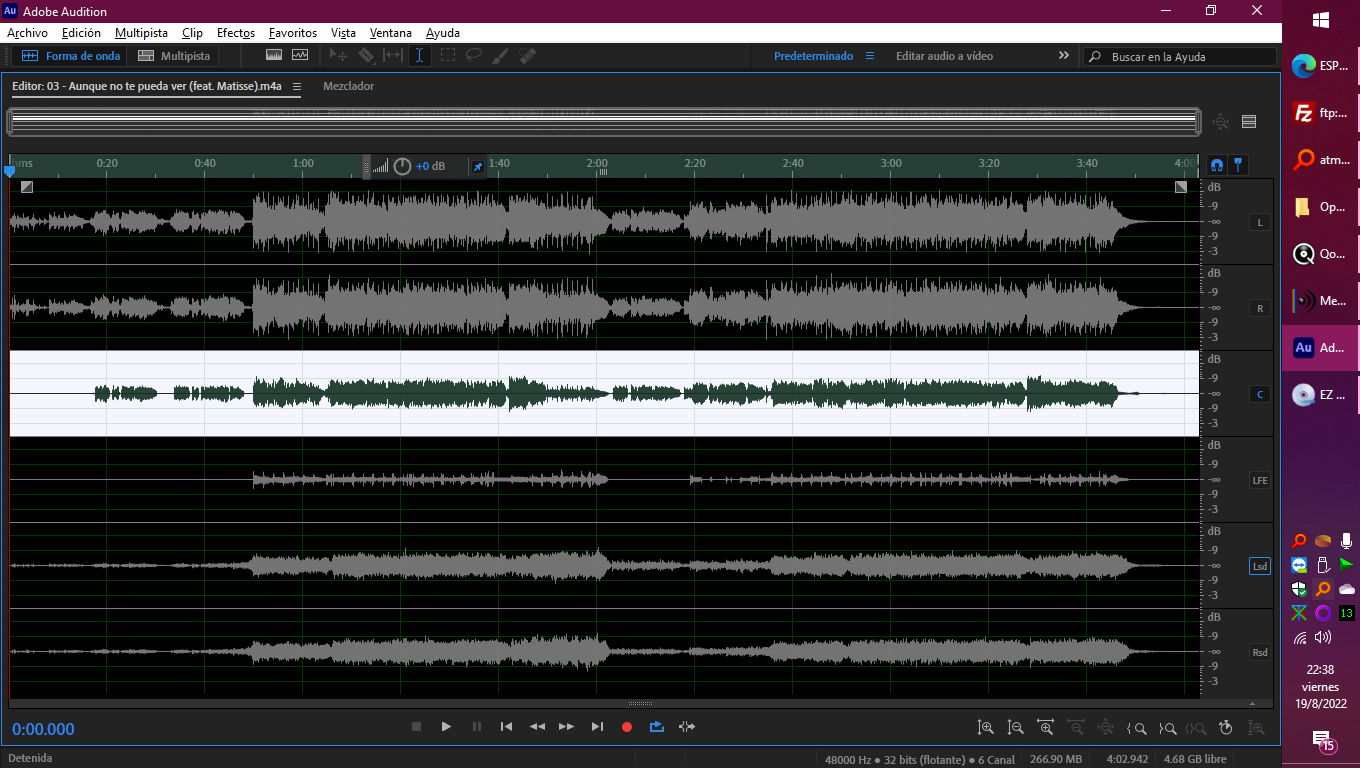Image resolution: width=1360 pixels, height=768 pixels.
Task: Expand more workspaces with double chevron
Action: point(1063,56)
